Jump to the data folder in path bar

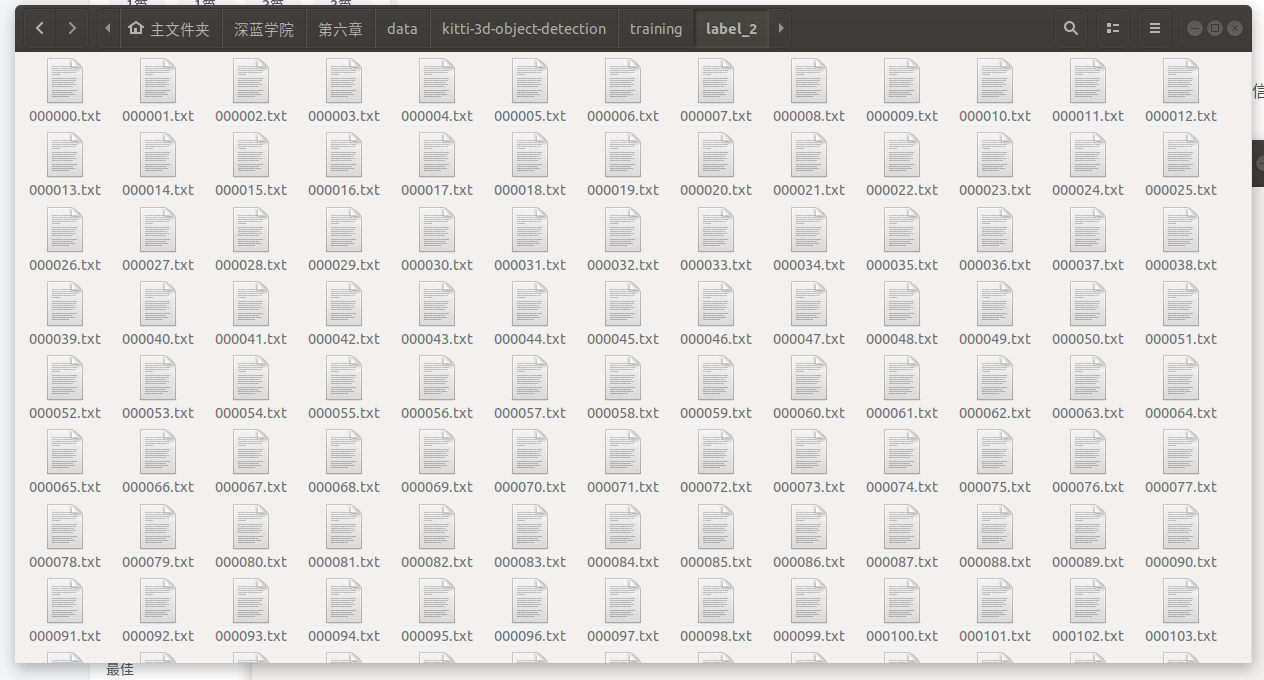pos(402,29)
